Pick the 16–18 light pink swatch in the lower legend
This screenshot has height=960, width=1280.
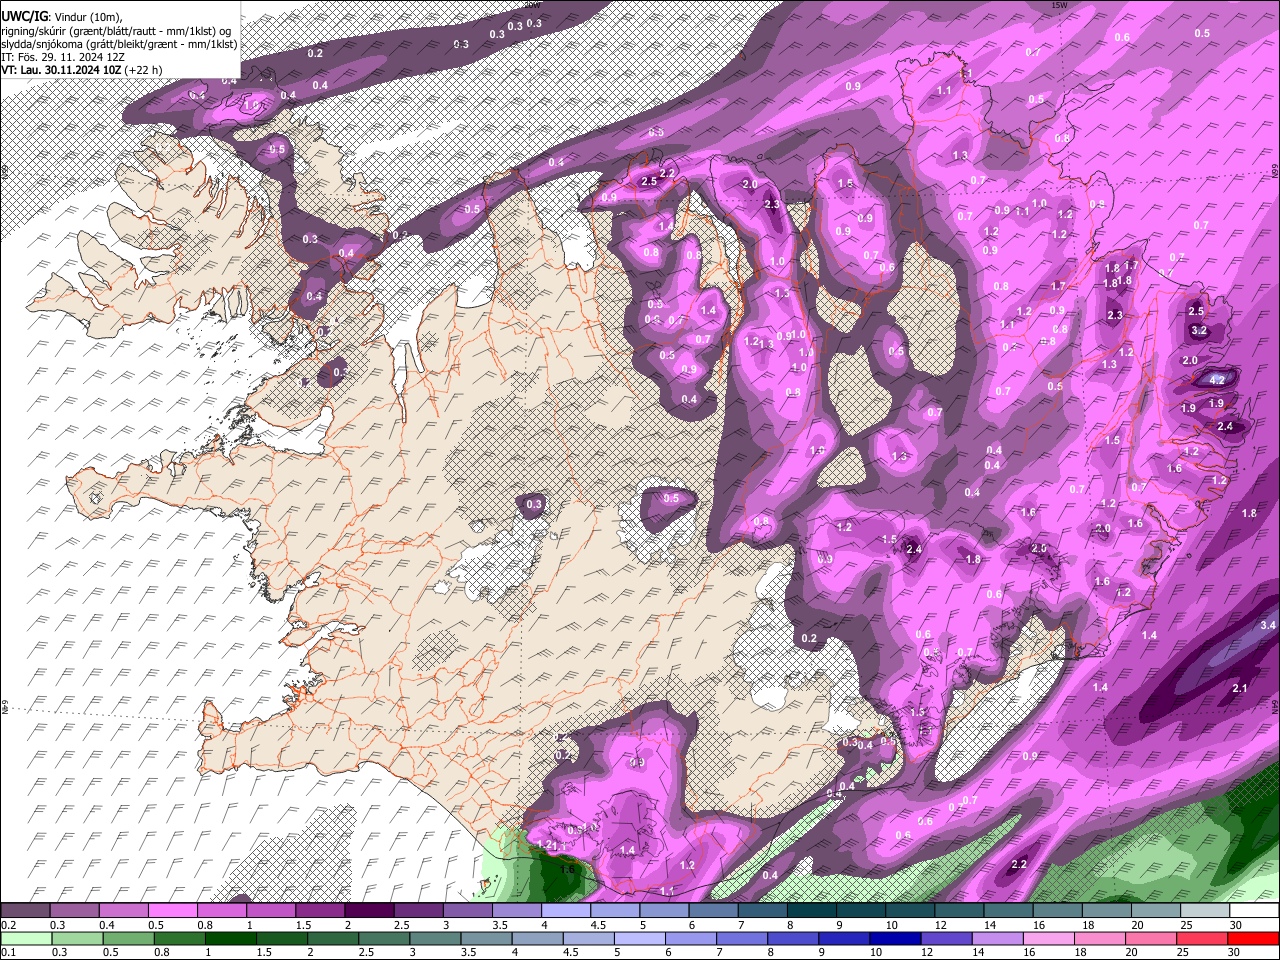(1048, 938)
